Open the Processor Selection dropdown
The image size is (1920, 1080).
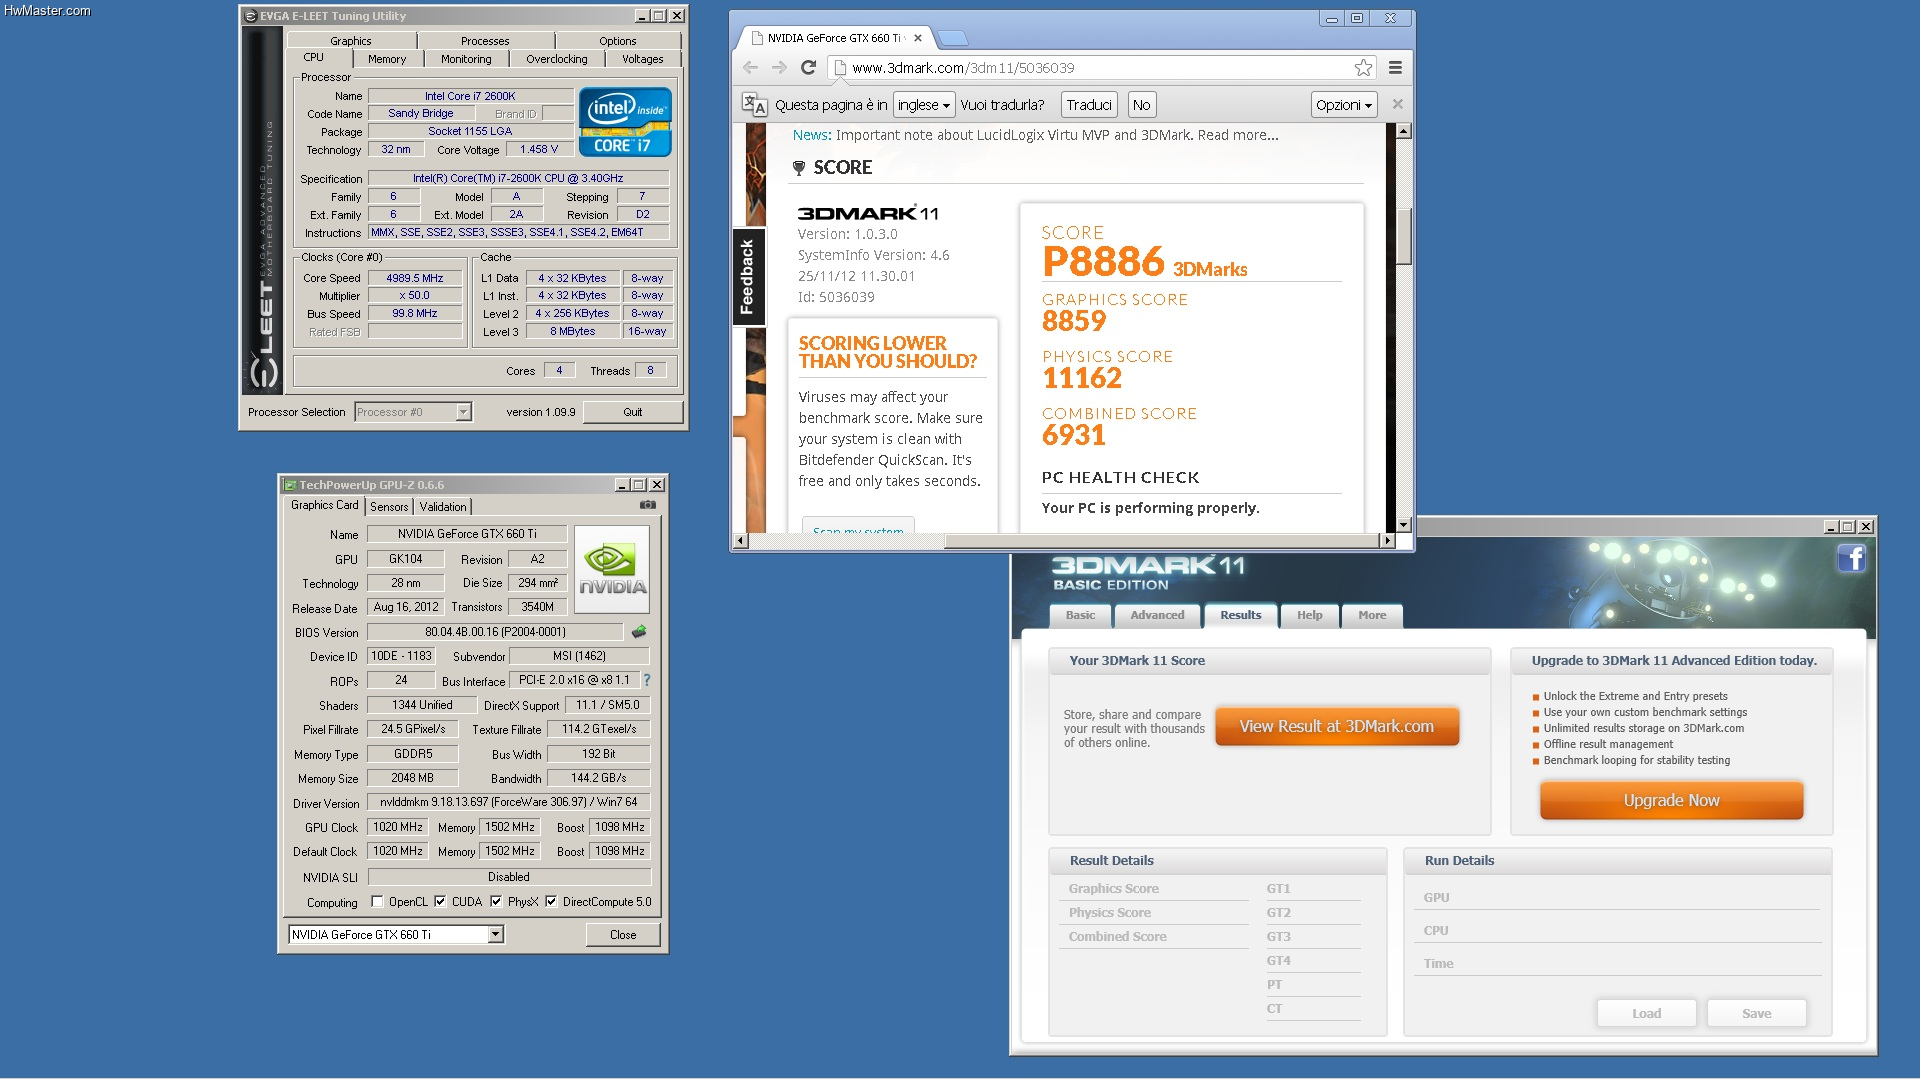463,412
